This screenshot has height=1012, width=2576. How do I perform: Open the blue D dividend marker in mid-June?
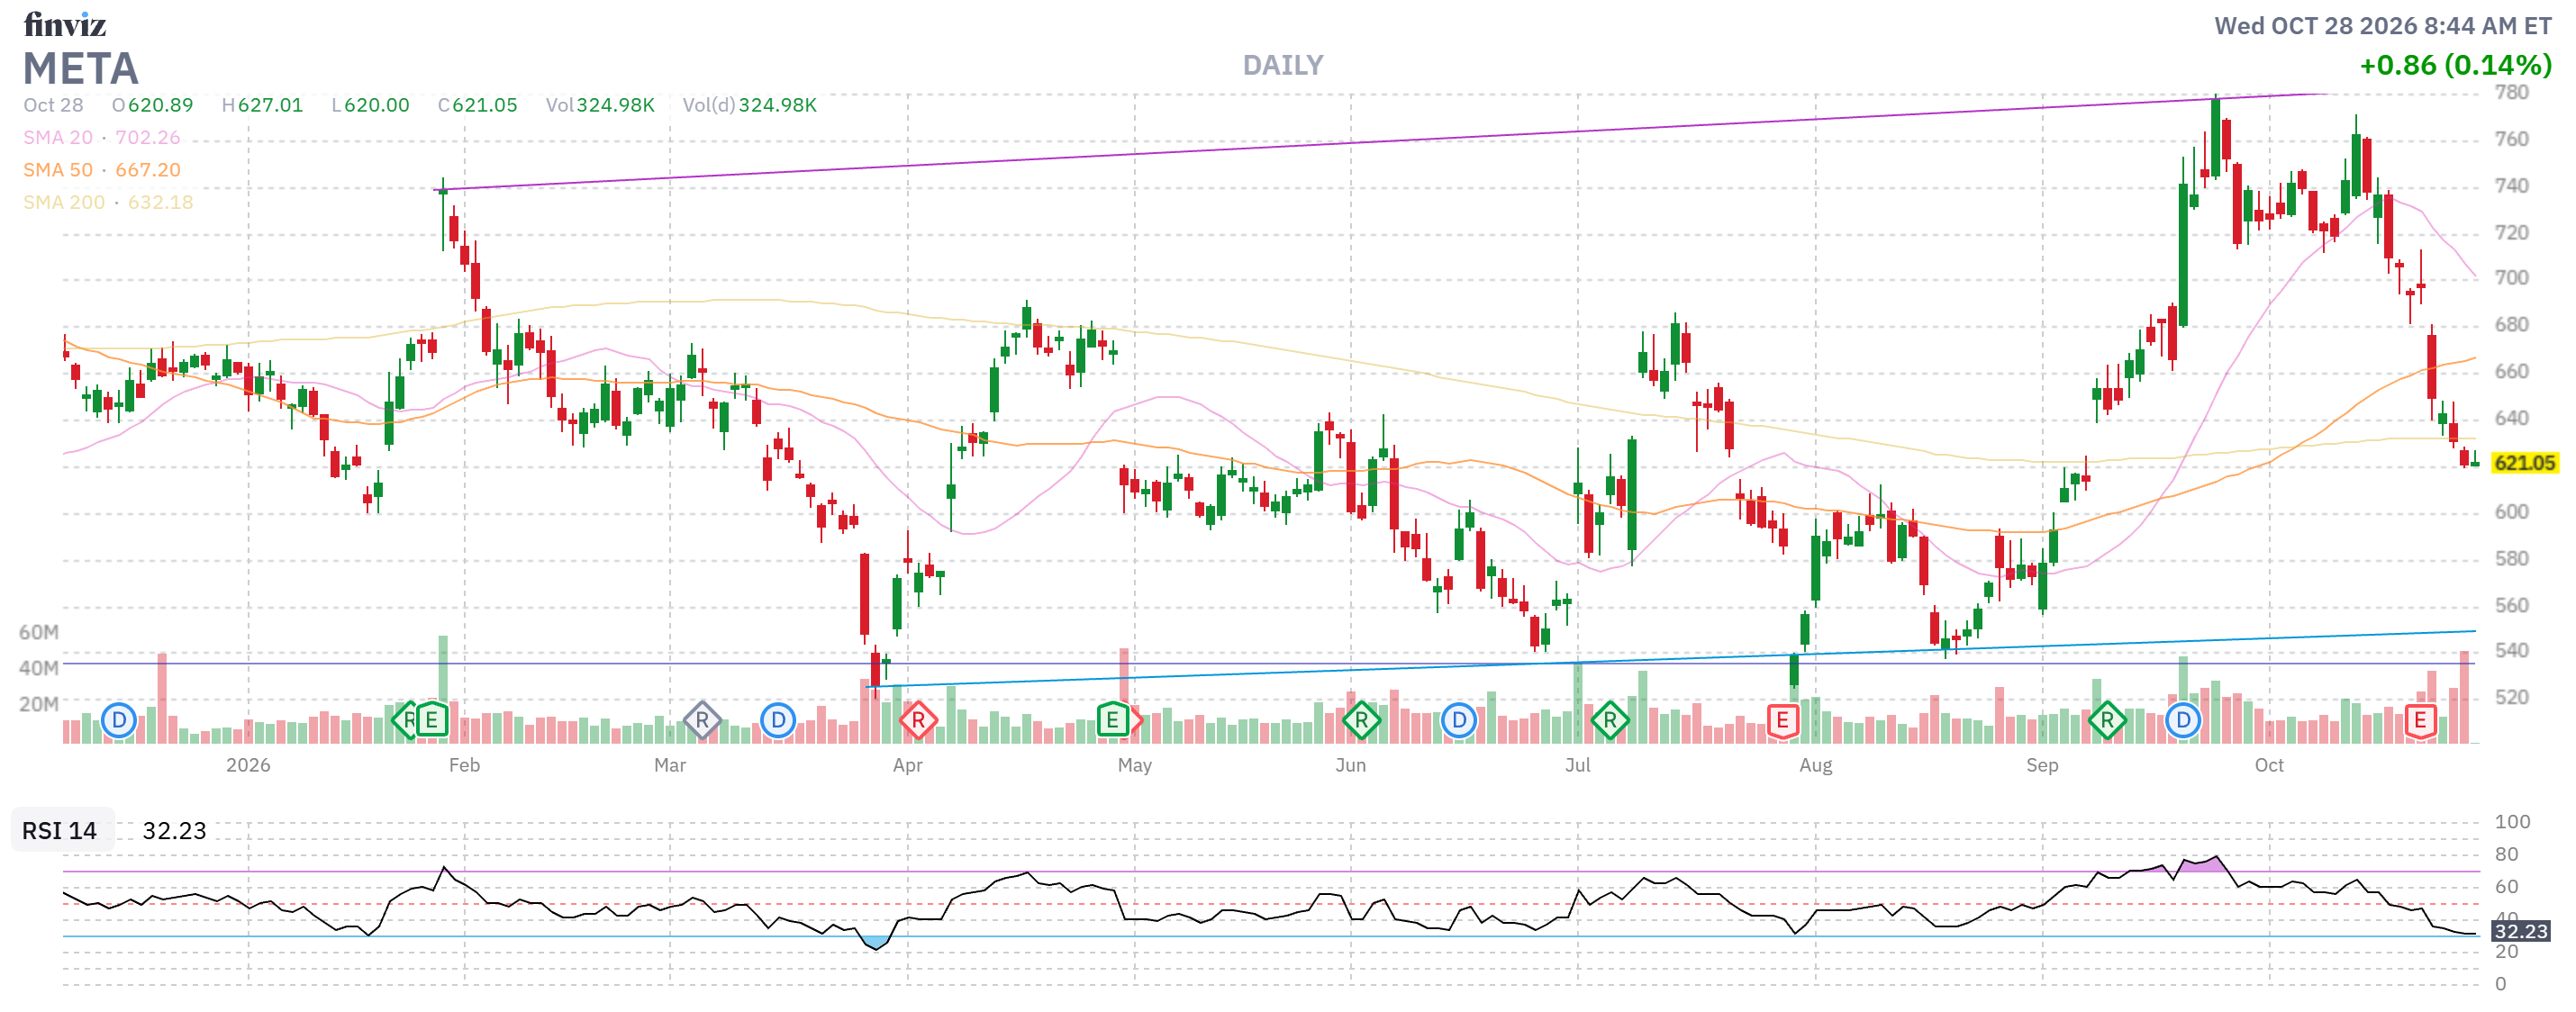point(1459,720)
